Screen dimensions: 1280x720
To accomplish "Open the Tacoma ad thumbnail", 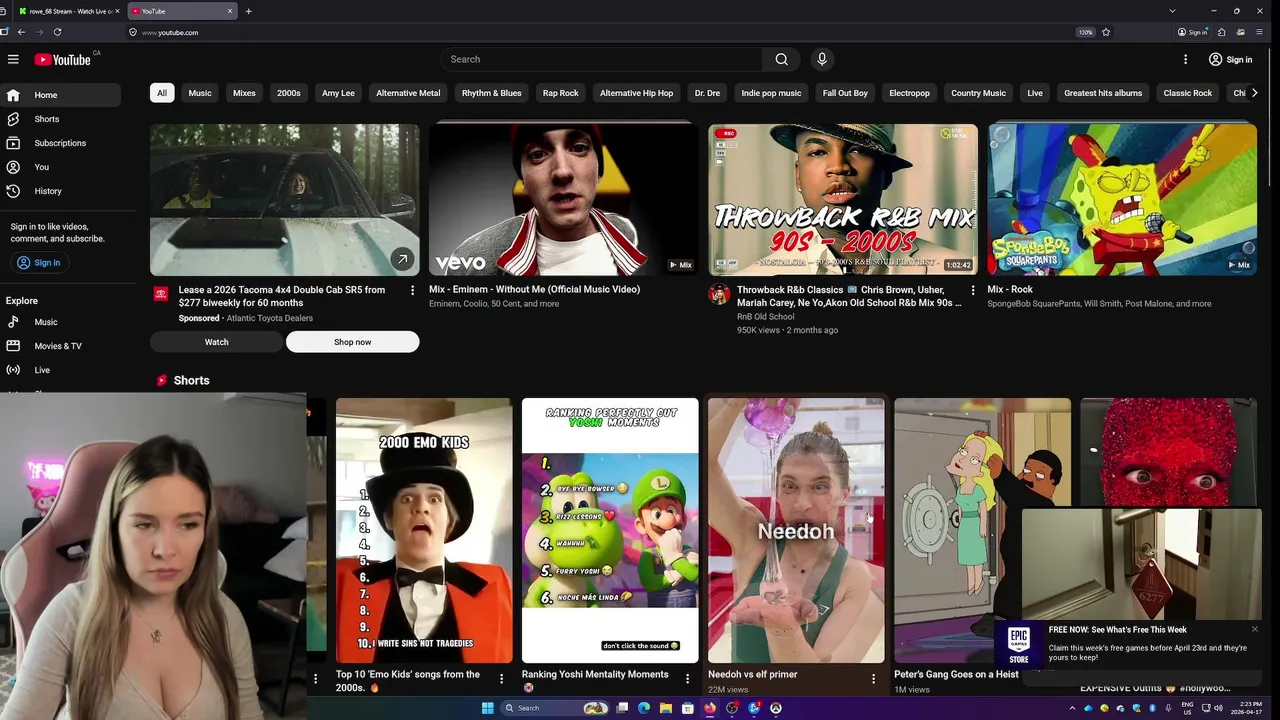I will pos(285,199).
